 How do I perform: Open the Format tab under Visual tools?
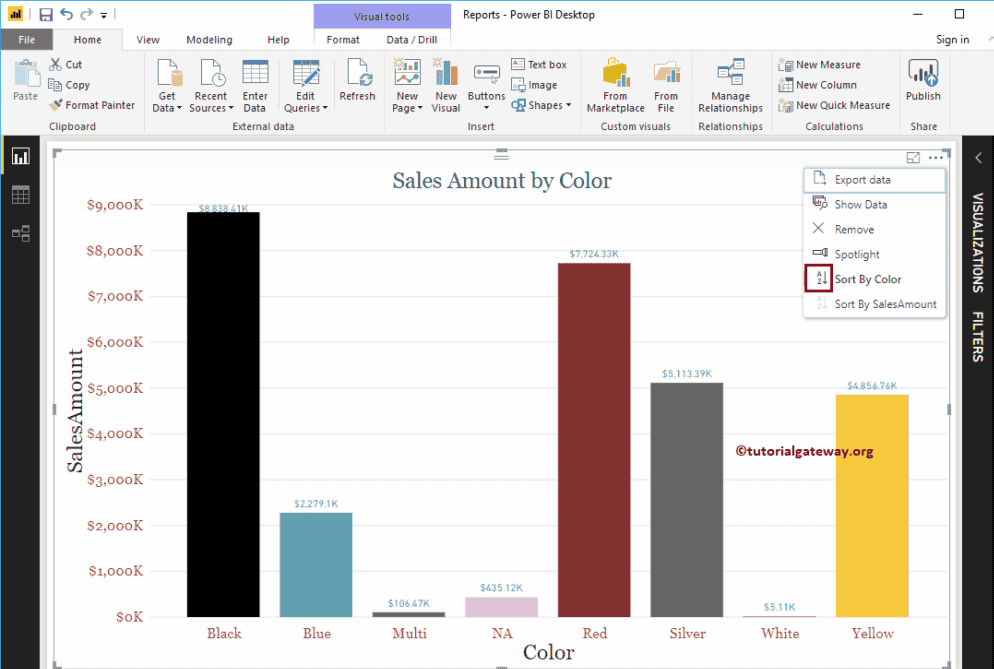point(343,39)
